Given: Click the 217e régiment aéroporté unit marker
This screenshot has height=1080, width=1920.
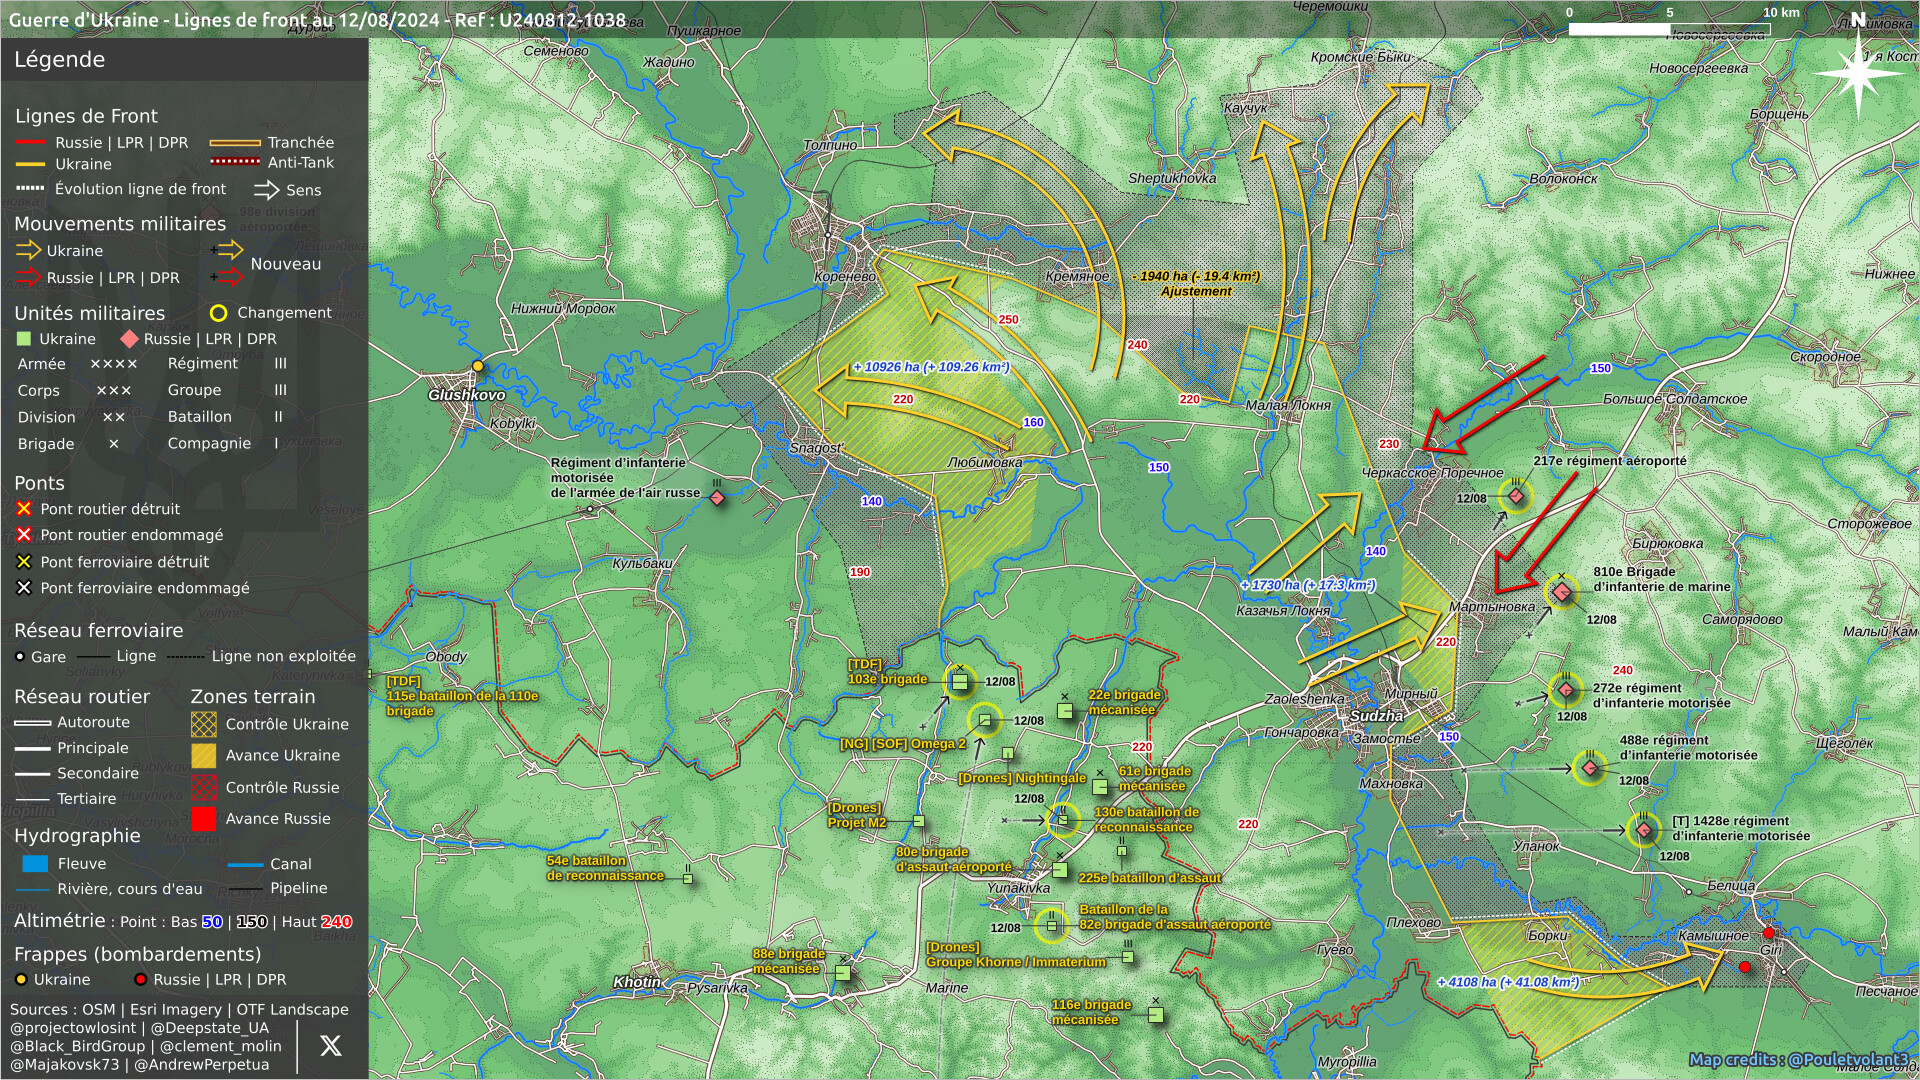Looking at the screenshot, I should 1516,496.
